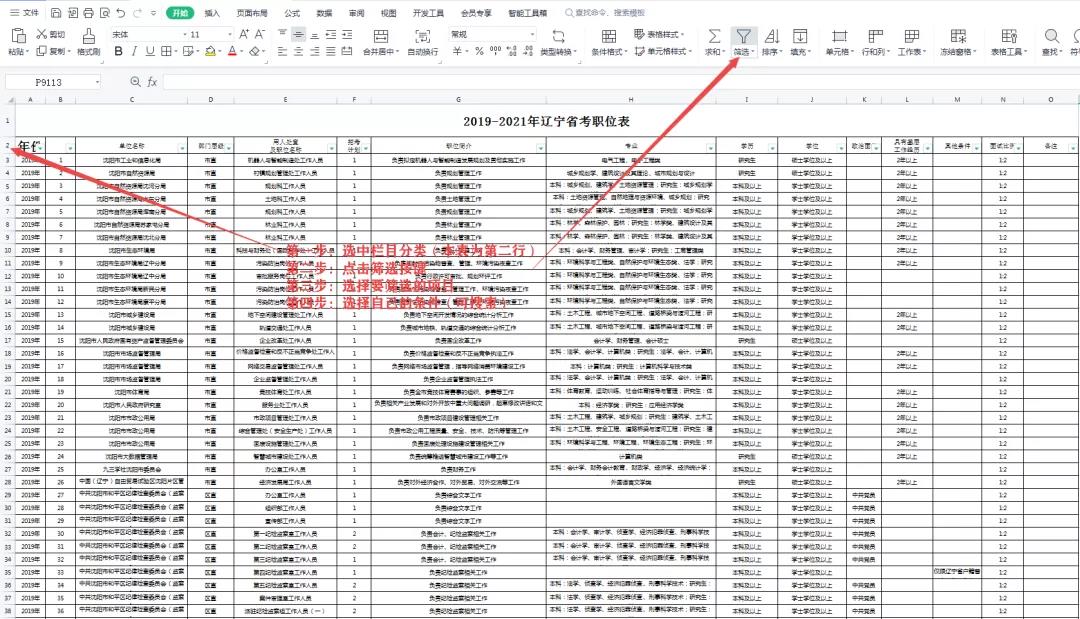The width and height of the screenshot is (1080, 619).
Task: Click the Find (查找) magnifier icon
Action: 1051,37
